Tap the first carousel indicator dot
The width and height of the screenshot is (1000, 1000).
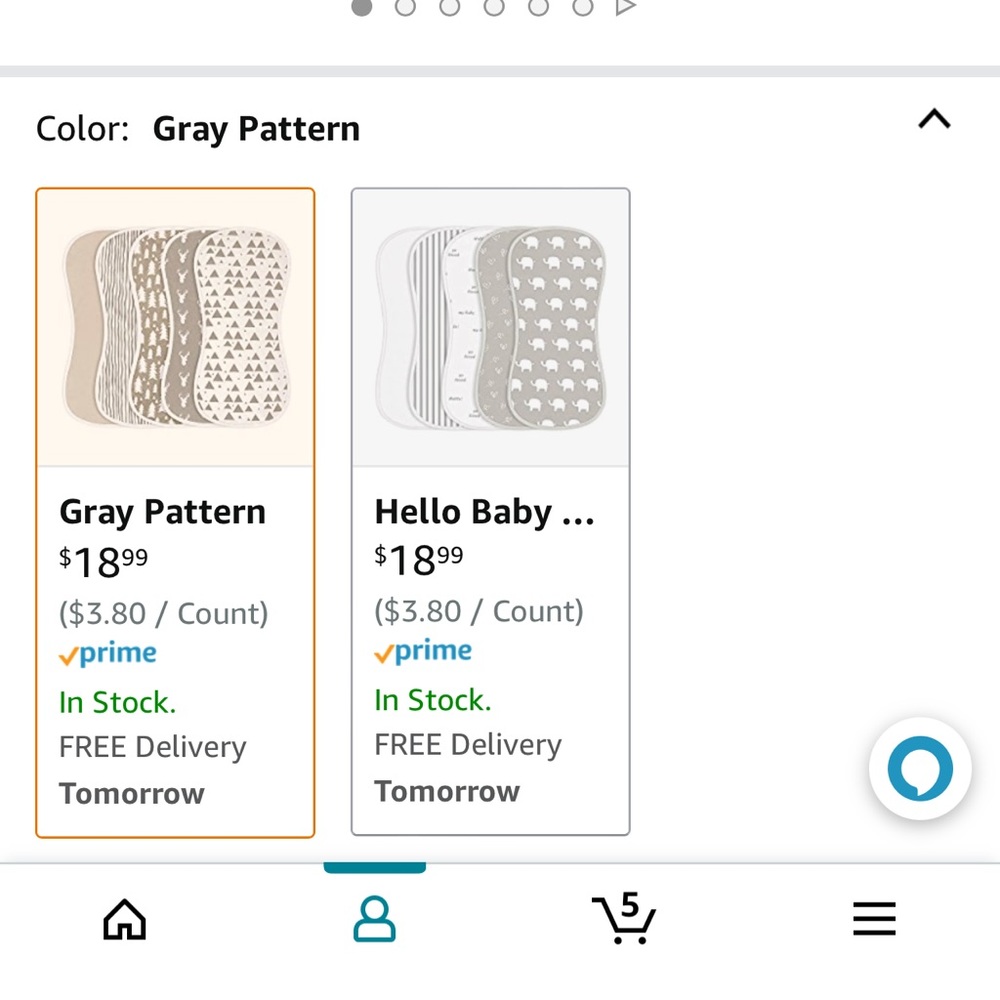[361, 7]
